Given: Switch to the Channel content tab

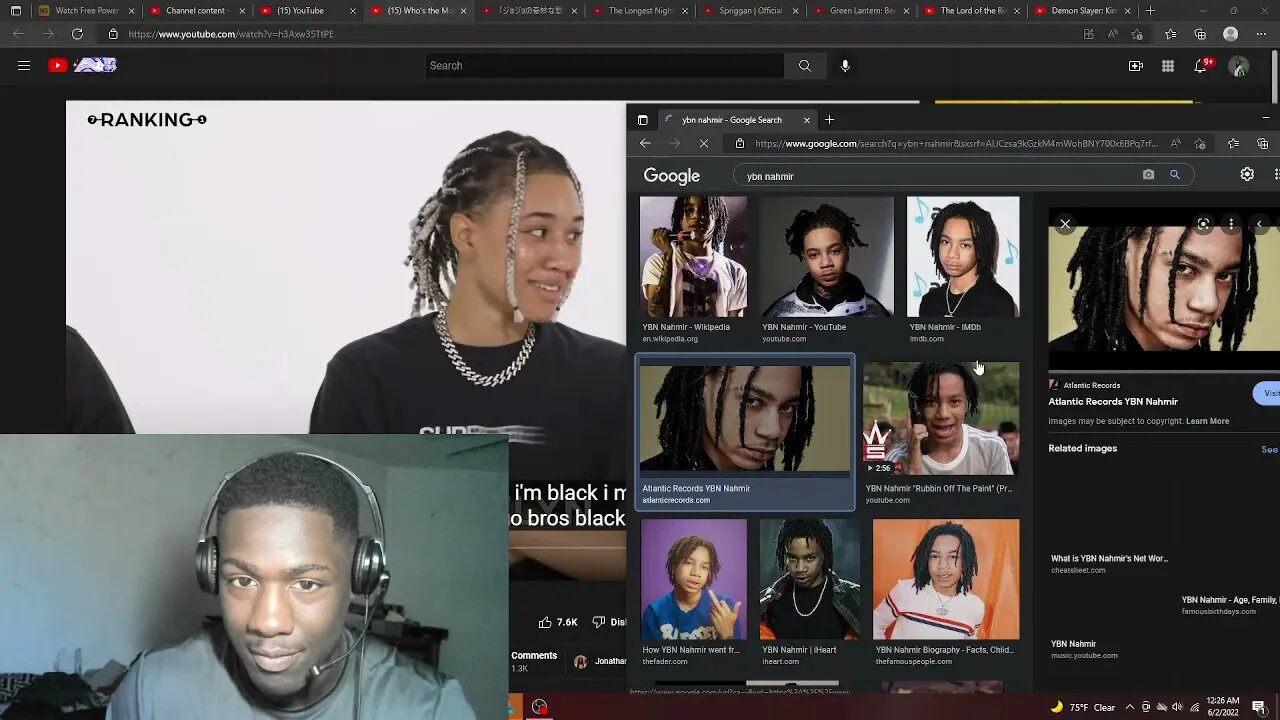Looking at the screenshot, I should click(x=195, y=11).
